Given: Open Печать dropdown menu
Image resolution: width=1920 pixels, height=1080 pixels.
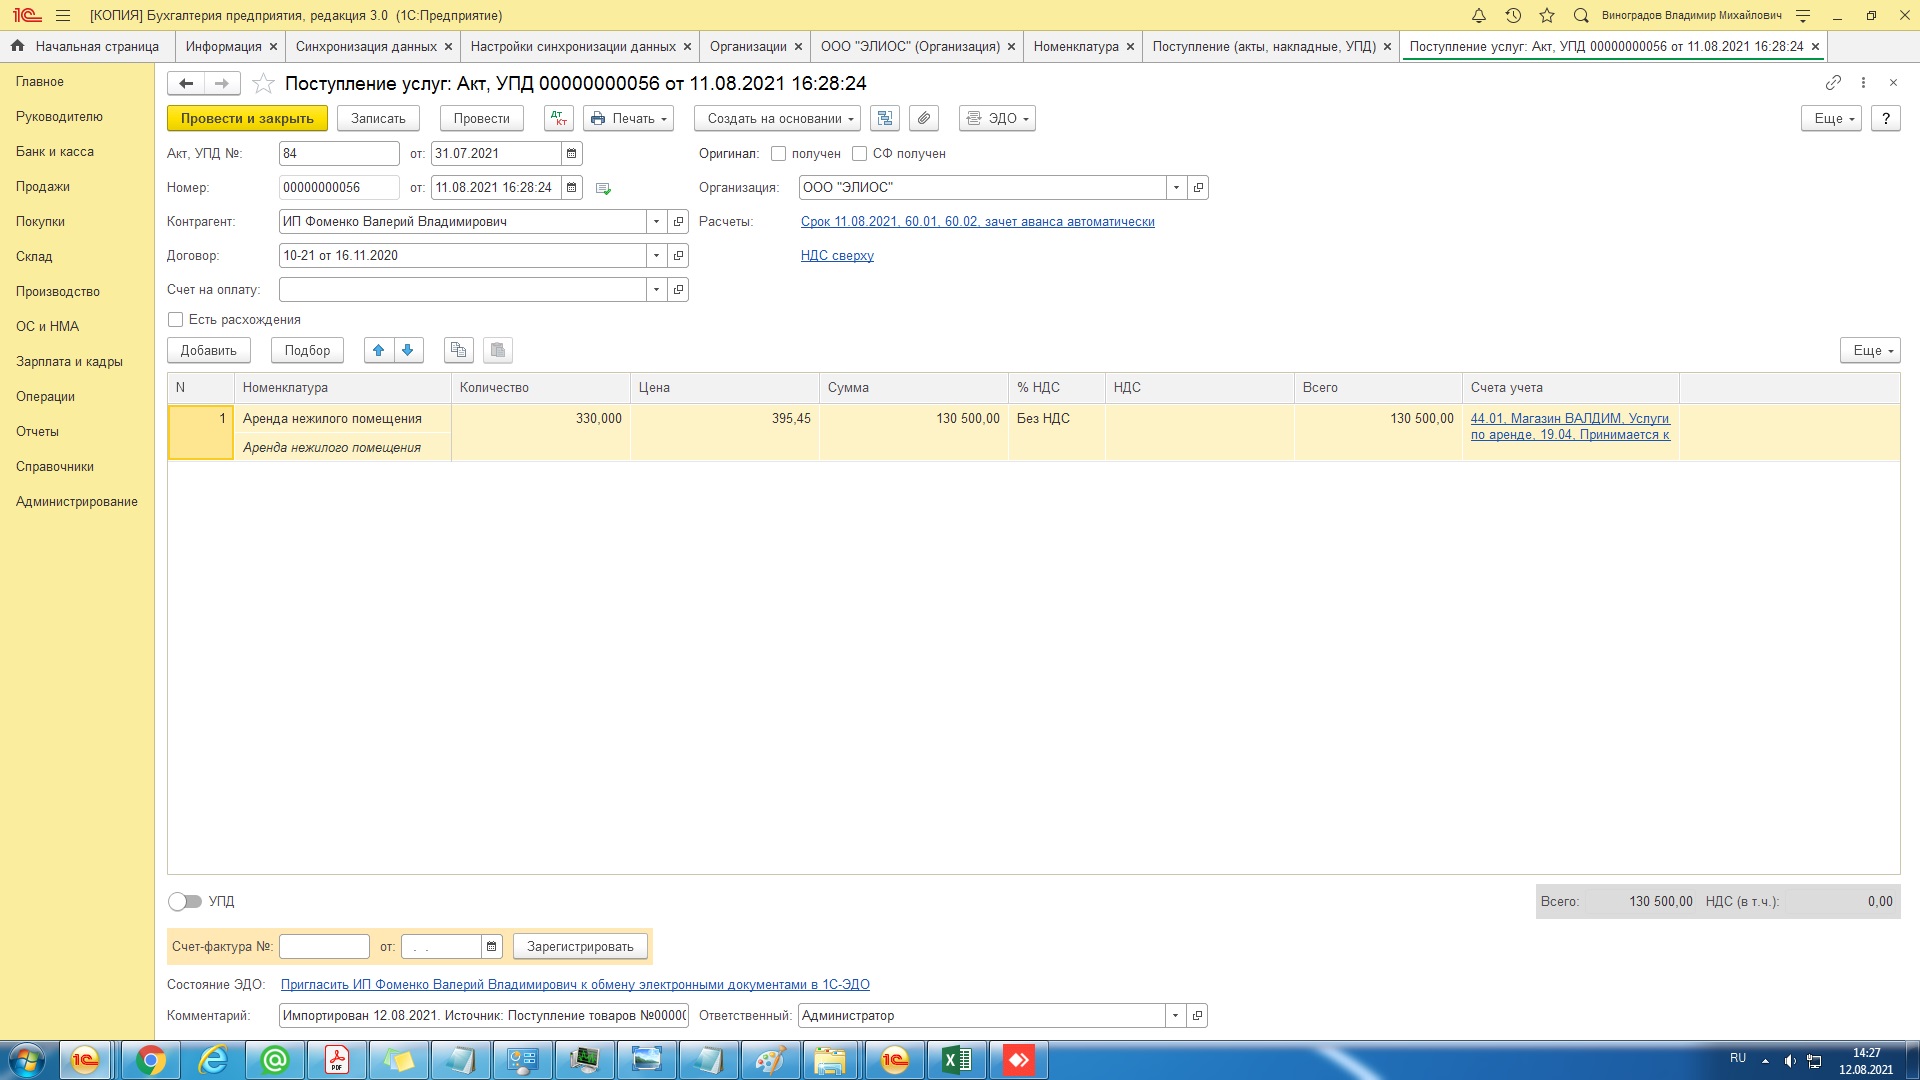Looking at the screenshot, I should point(629,119).
